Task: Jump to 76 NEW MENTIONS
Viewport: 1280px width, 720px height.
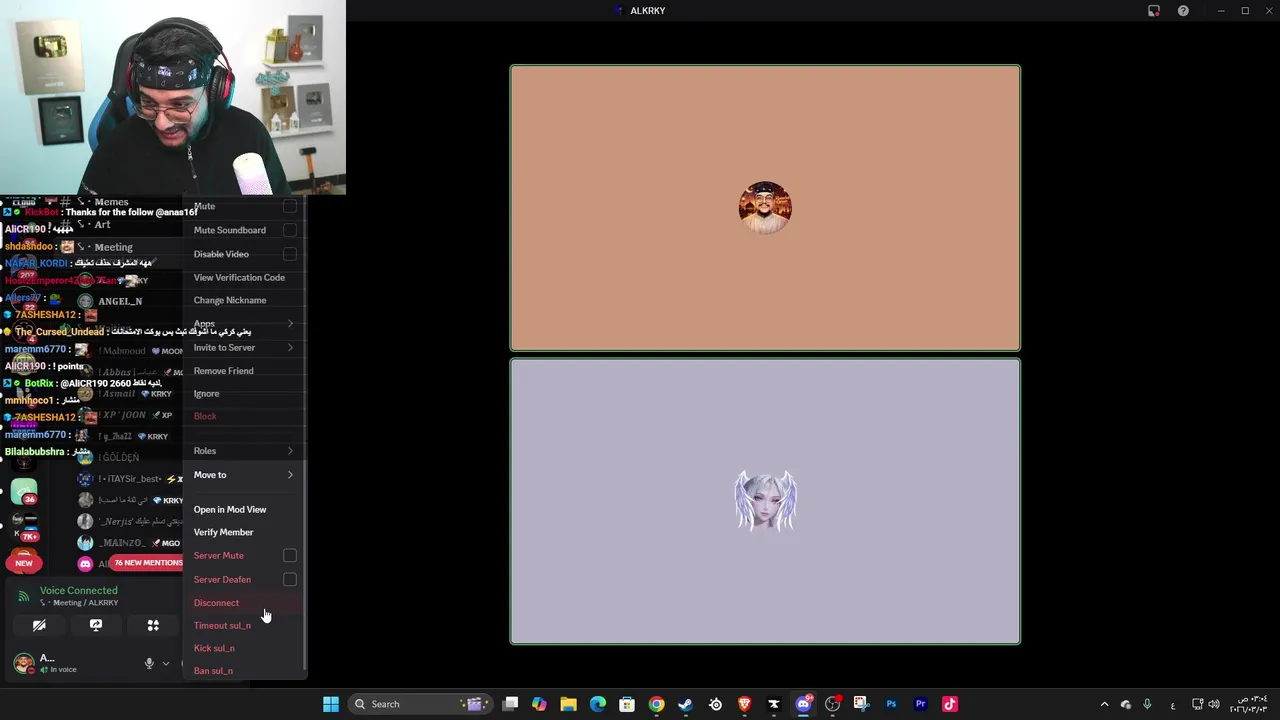Action: click(x=148, y=563)
